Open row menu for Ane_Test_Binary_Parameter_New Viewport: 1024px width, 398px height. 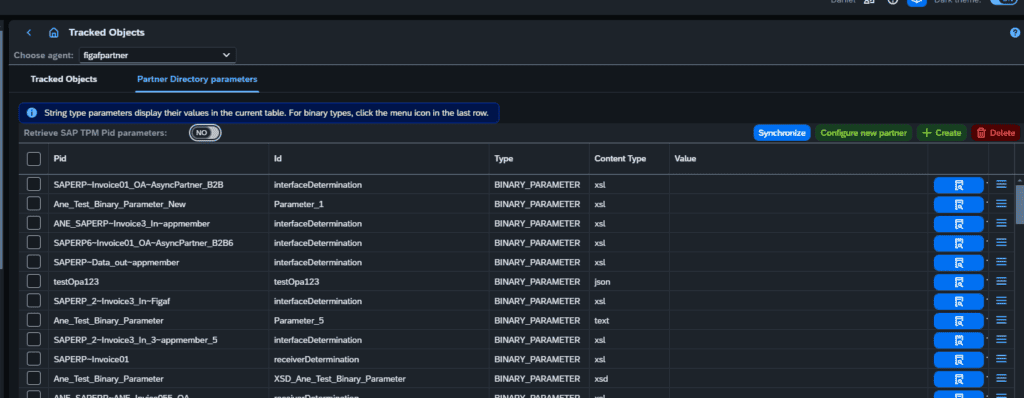[x=1001, y=204]
